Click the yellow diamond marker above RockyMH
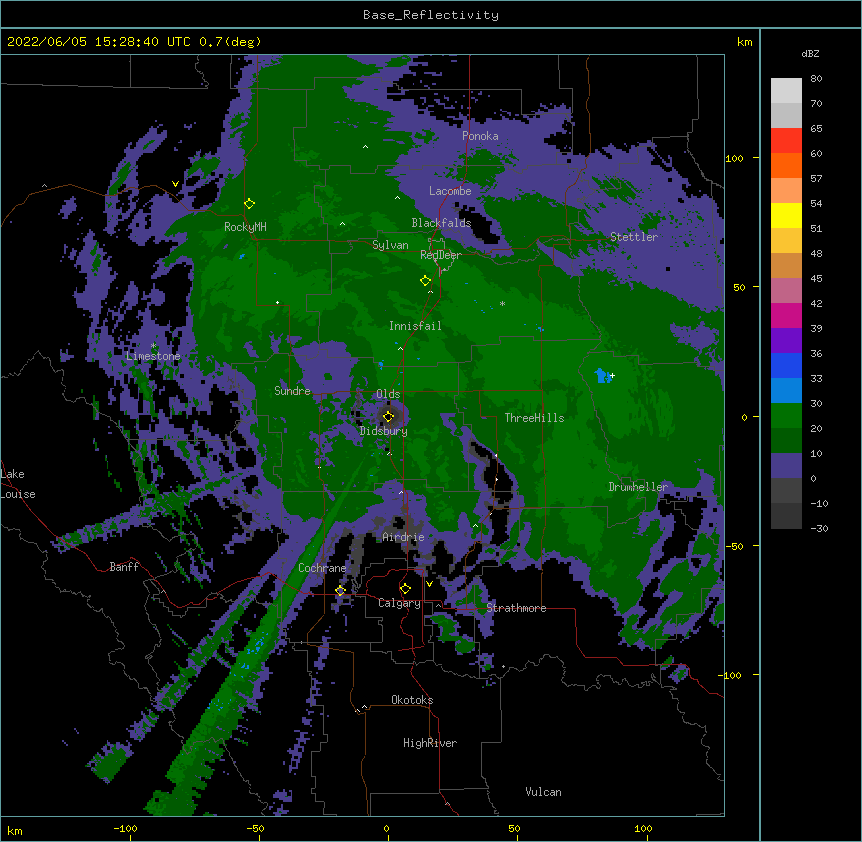This screenshot has height=842, width=862. coord(250,204)
